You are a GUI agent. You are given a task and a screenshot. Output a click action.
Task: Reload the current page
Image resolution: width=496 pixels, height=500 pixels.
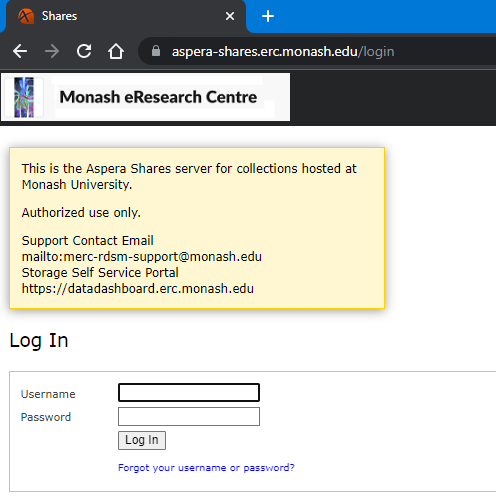coord(84,51)
